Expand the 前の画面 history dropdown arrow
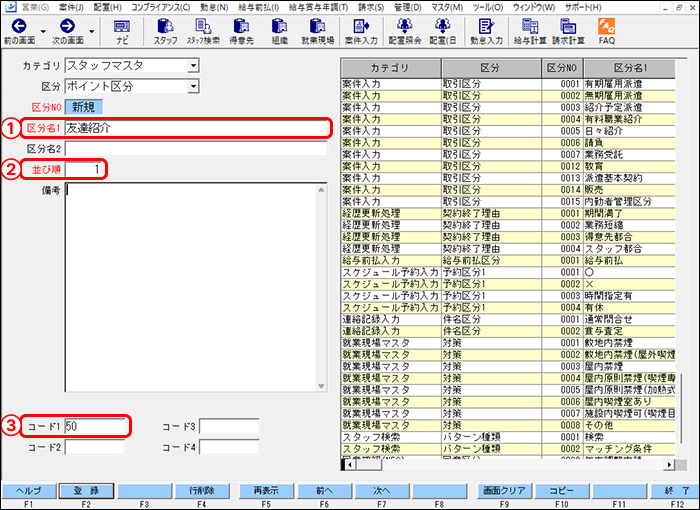The image size is (700, 510). (x=43, y=31)
